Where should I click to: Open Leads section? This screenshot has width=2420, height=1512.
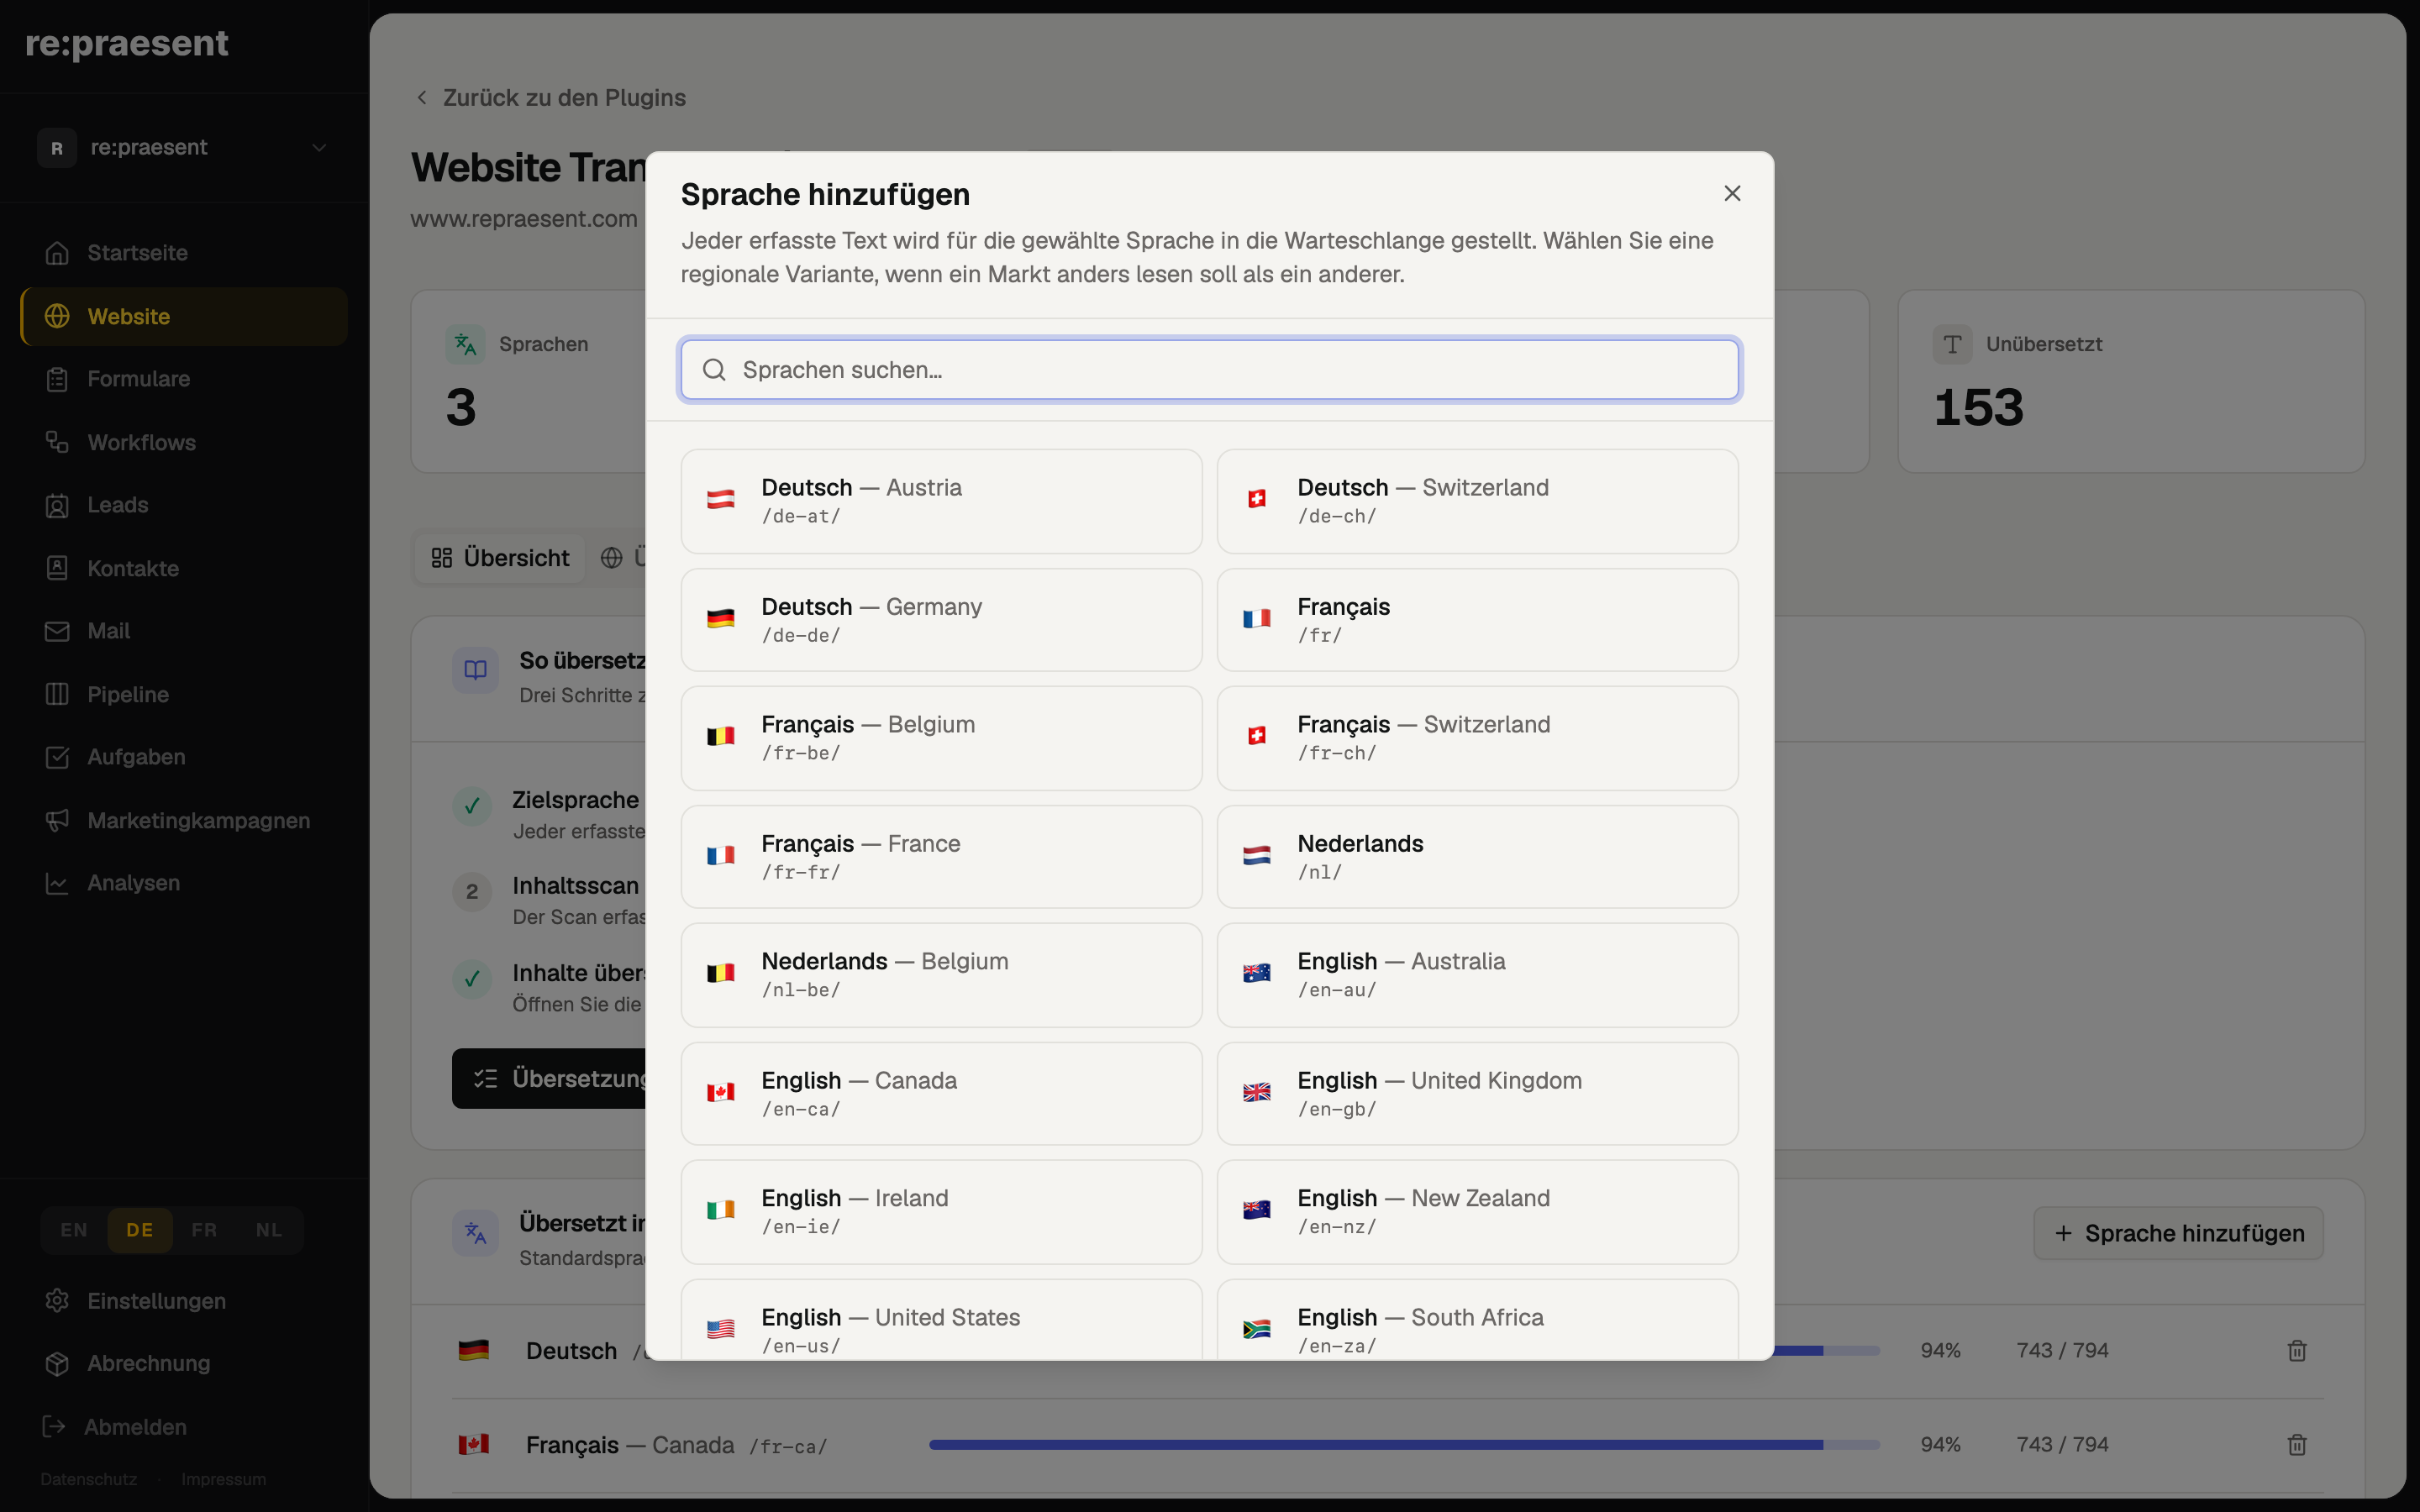point(184,505)
